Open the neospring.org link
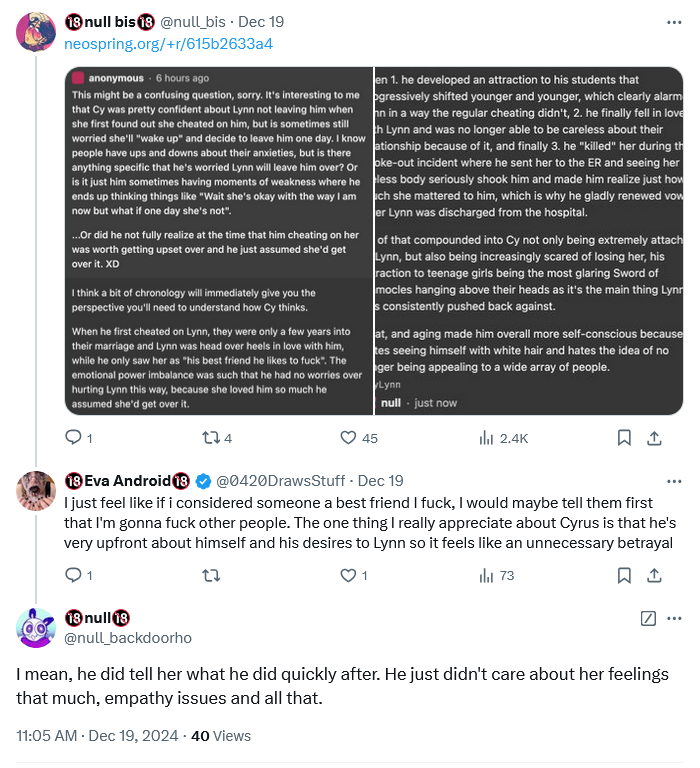700x768 pixels. point(168,44)
